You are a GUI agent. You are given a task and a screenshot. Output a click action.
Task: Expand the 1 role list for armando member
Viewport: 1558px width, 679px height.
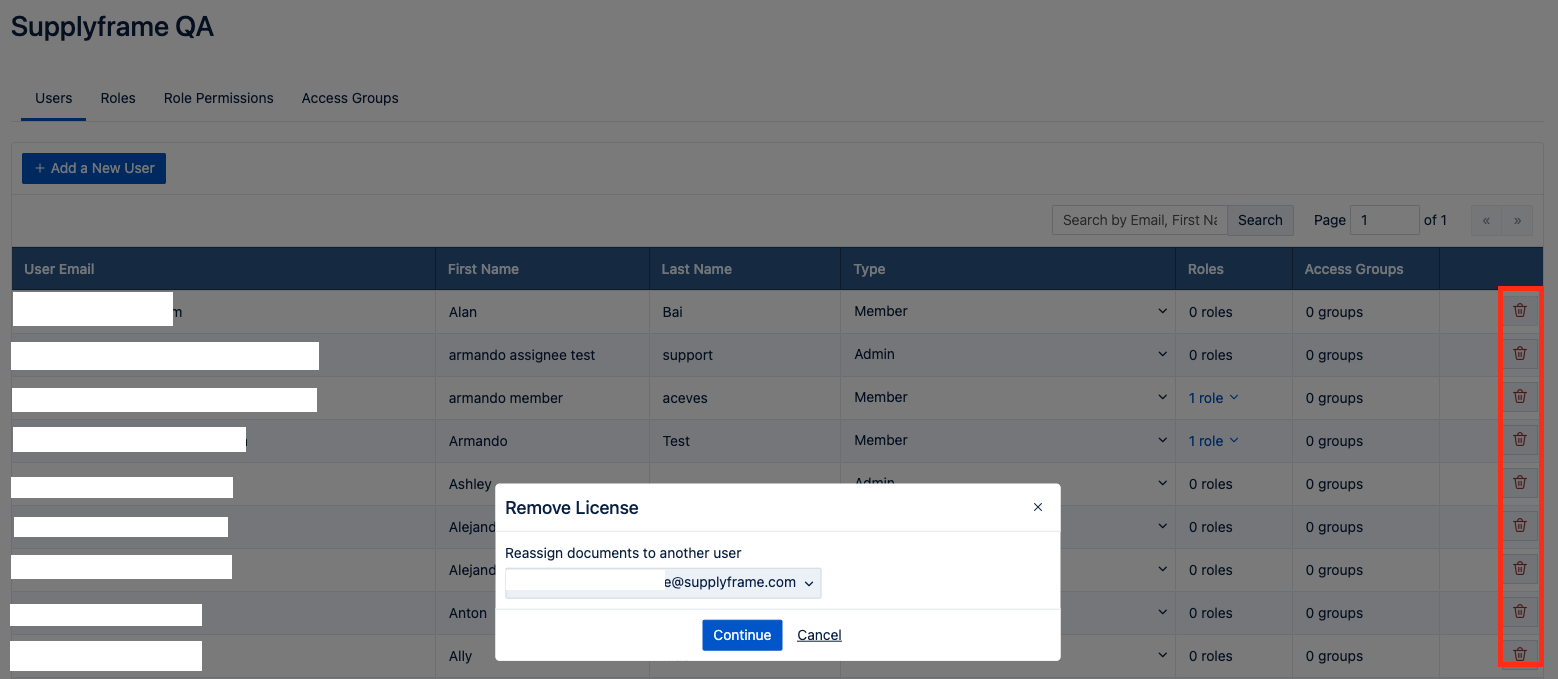click(1213, 398)
